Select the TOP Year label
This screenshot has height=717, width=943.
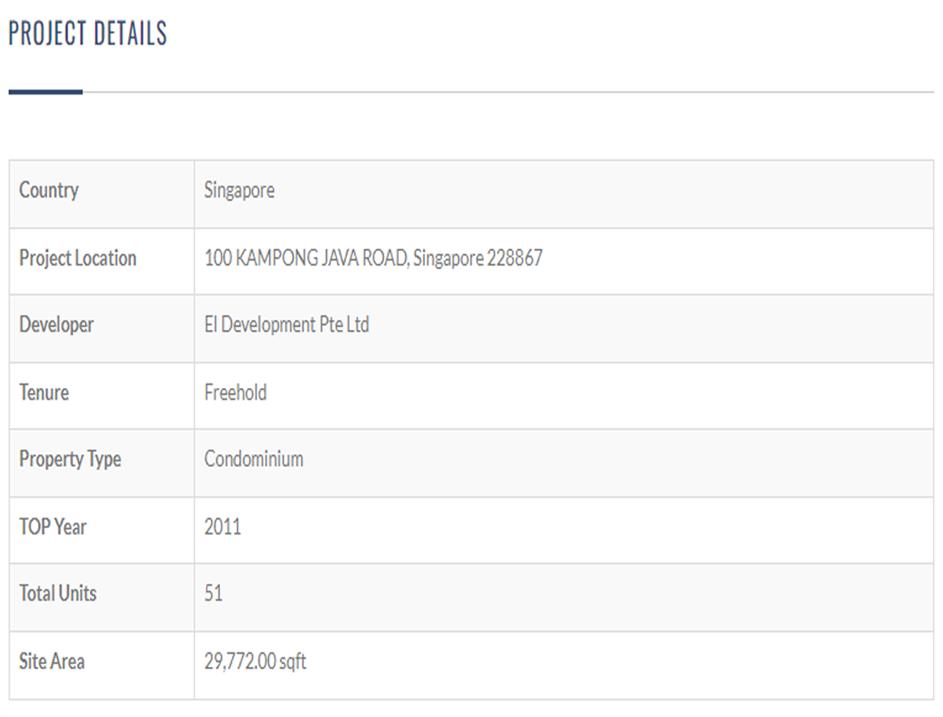pyautogui.click(x=53, y=526)
